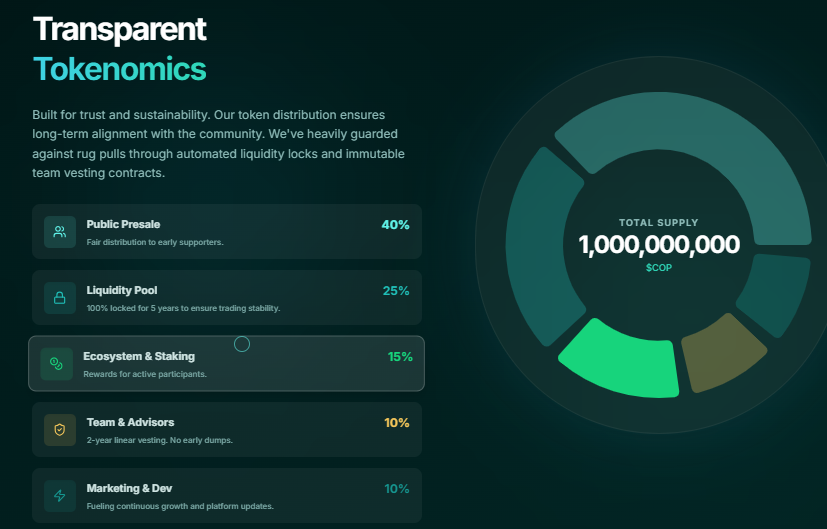Click the 10% Team & Advisors value
827x529 pixels.
point(397,422)
